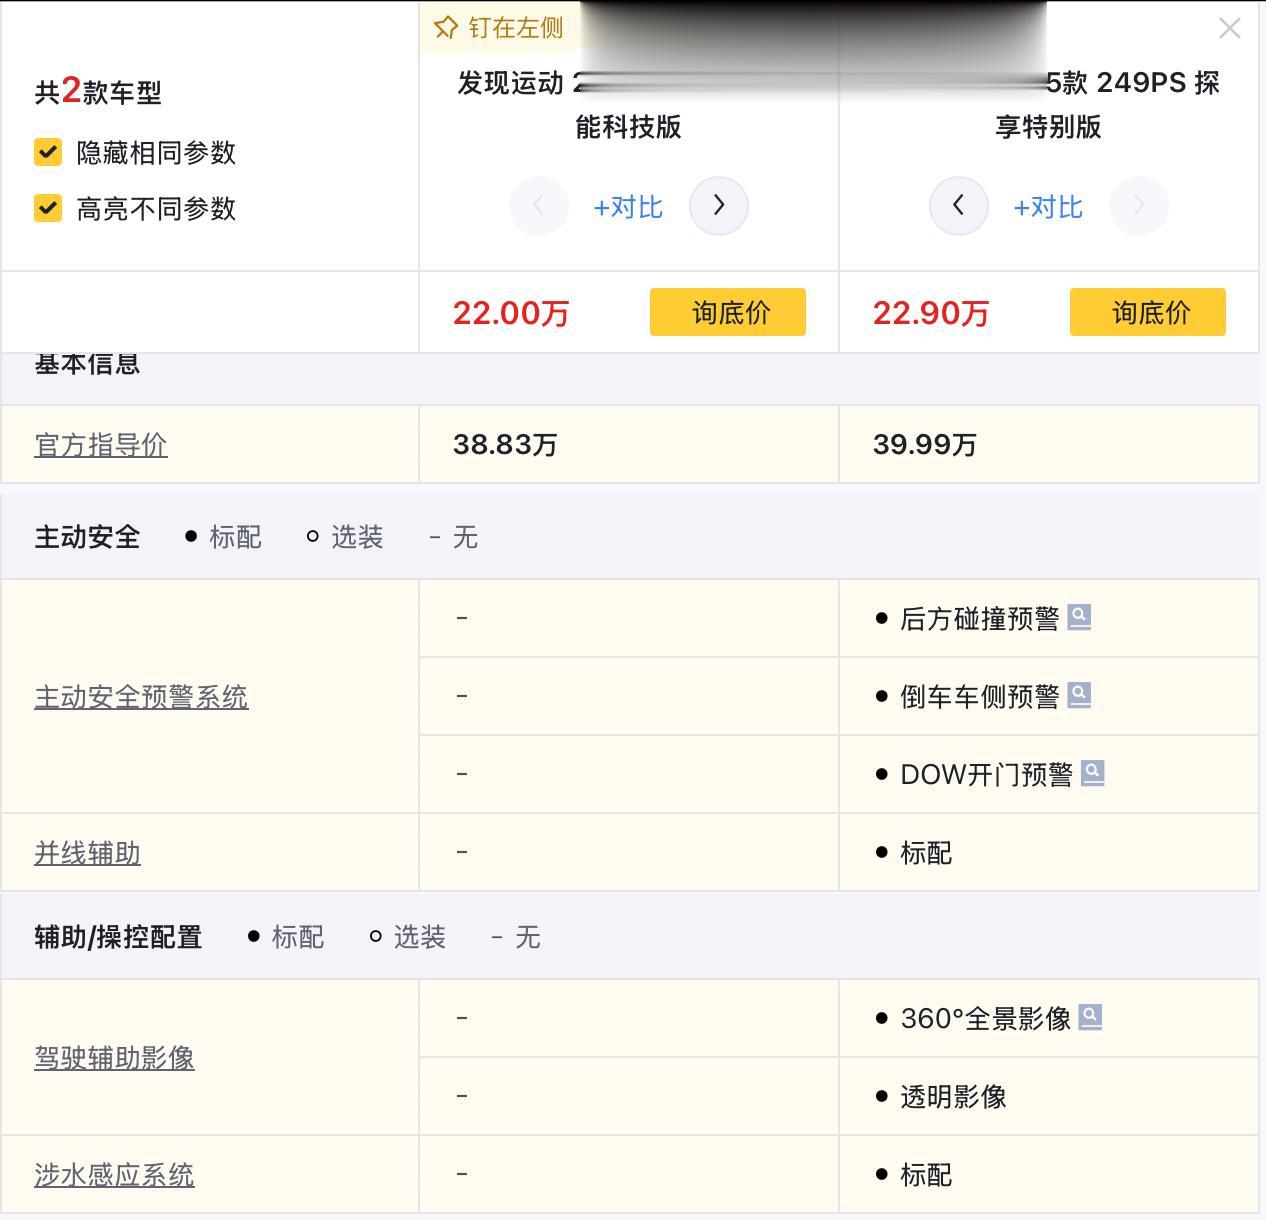This screenshot has height=1220, width=1266.
Task: Open the 驾驶辅助影像 parameter link
Action: (x=114, y=1058)
